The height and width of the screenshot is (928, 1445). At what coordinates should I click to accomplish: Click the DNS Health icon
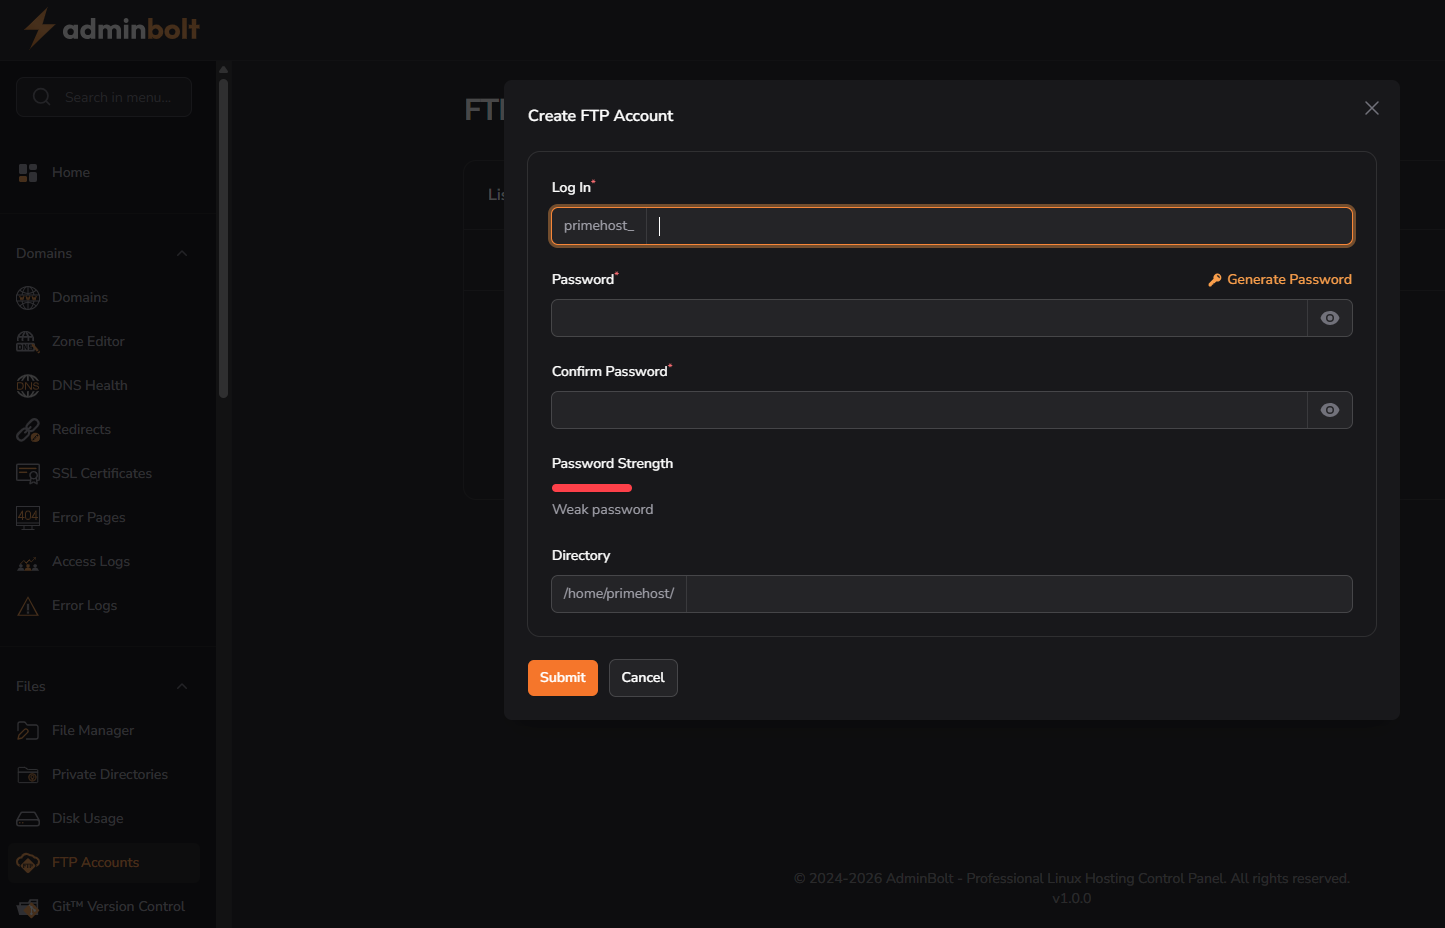(28, 385)
